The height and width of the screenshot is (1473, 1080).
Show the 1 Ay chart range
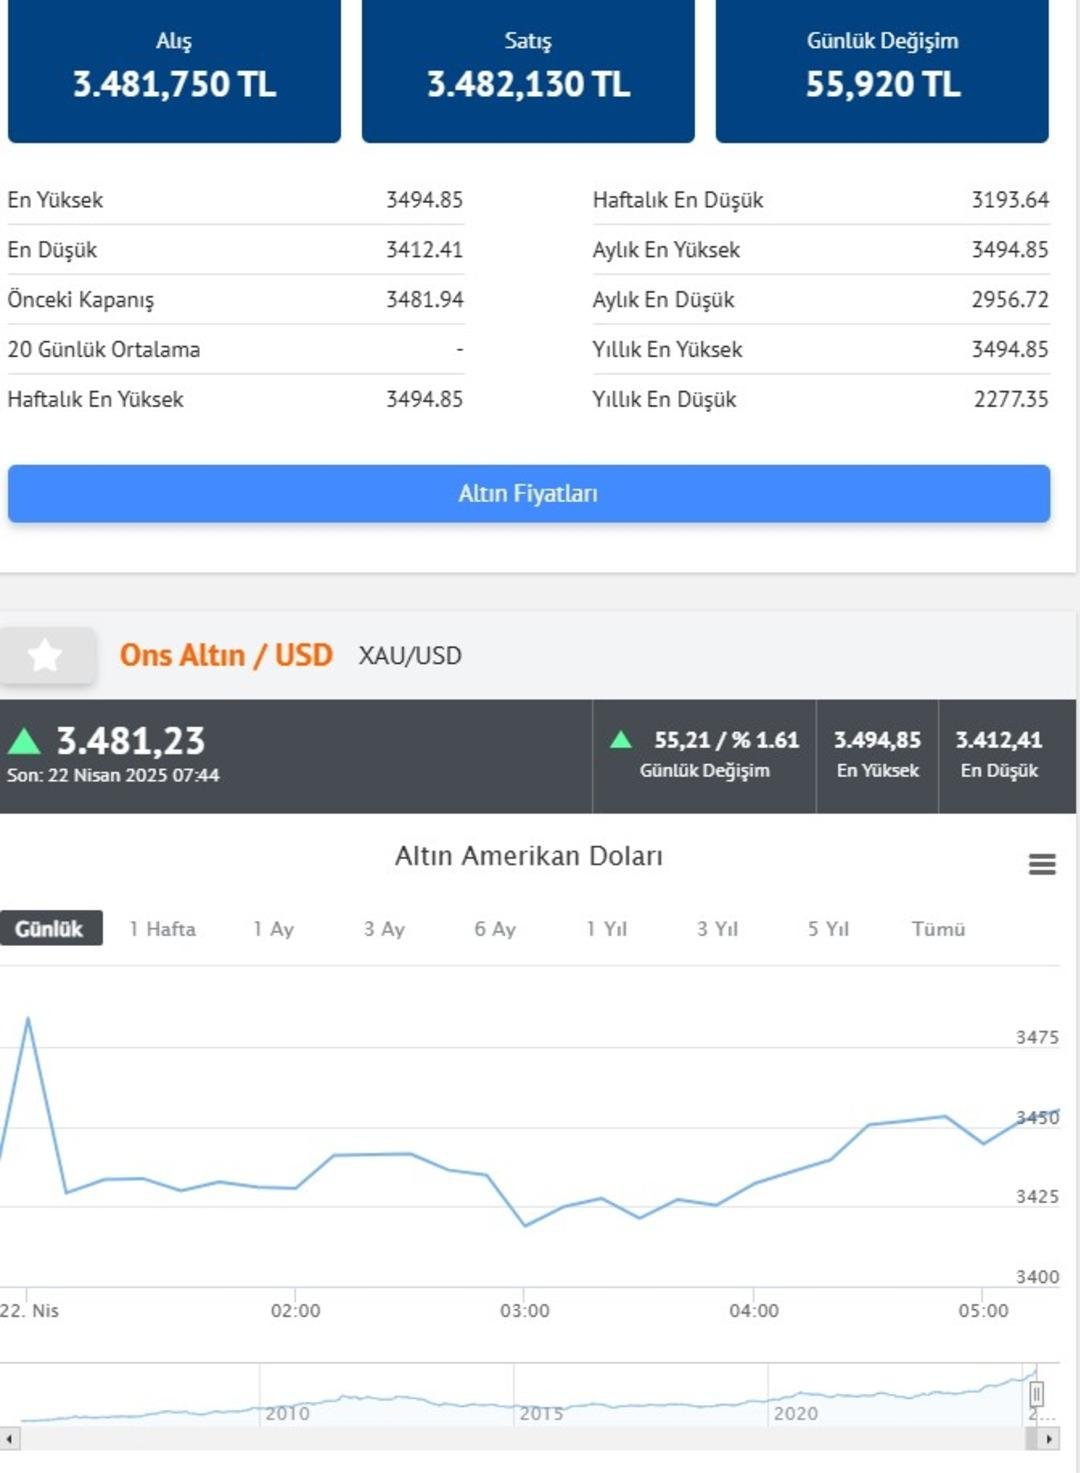tap(273, 929)
